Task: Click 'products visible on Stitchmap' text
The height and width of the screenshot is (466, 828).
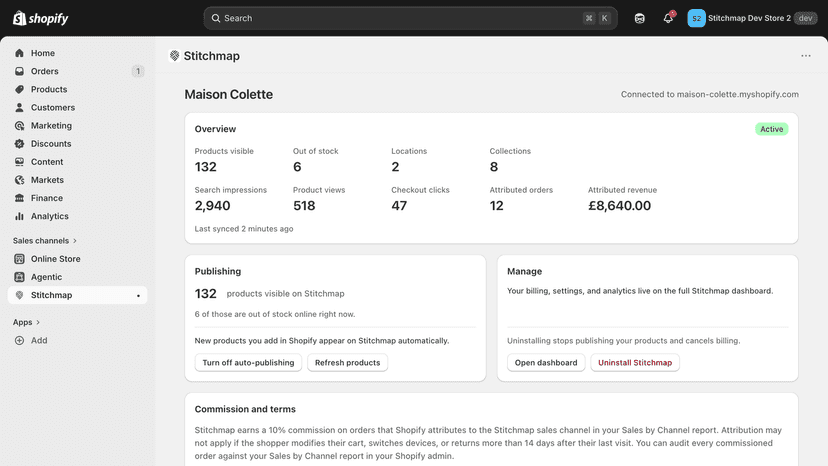Action: 285,293
